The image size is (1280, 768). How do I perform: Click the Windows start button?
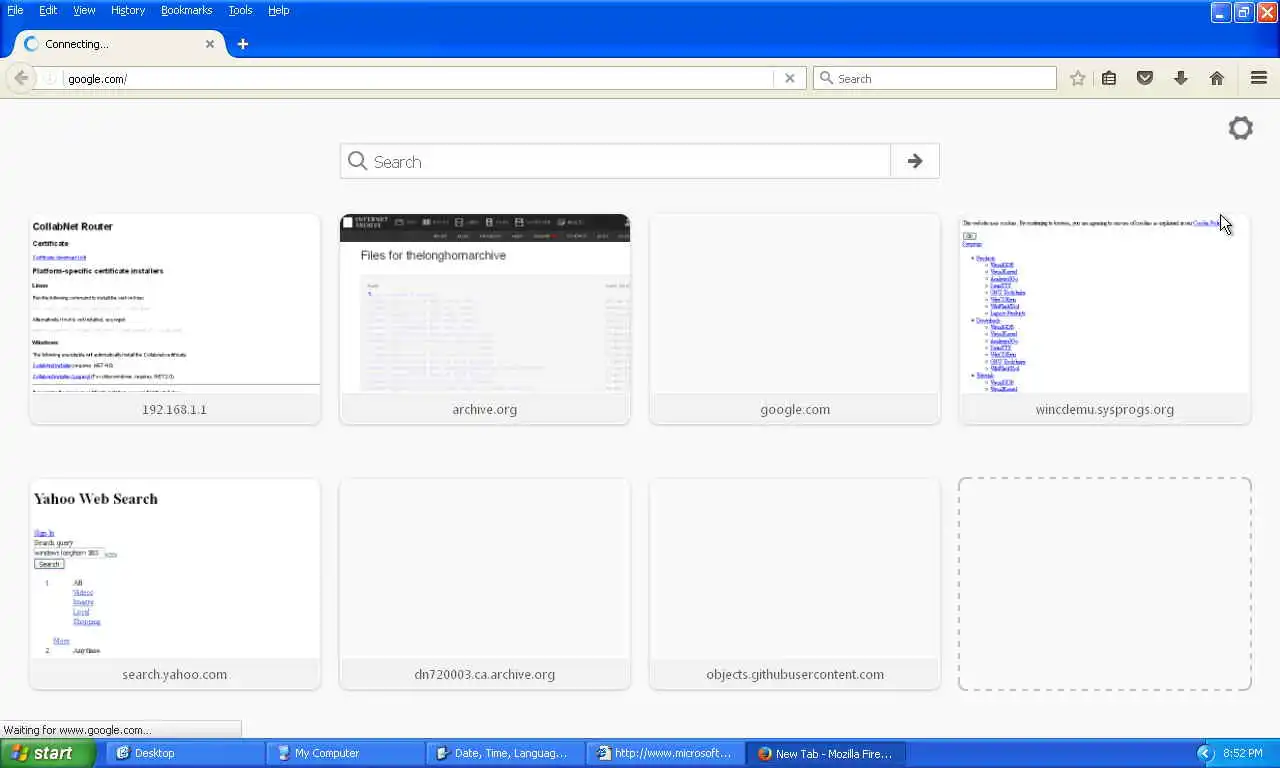pos(48,753)
